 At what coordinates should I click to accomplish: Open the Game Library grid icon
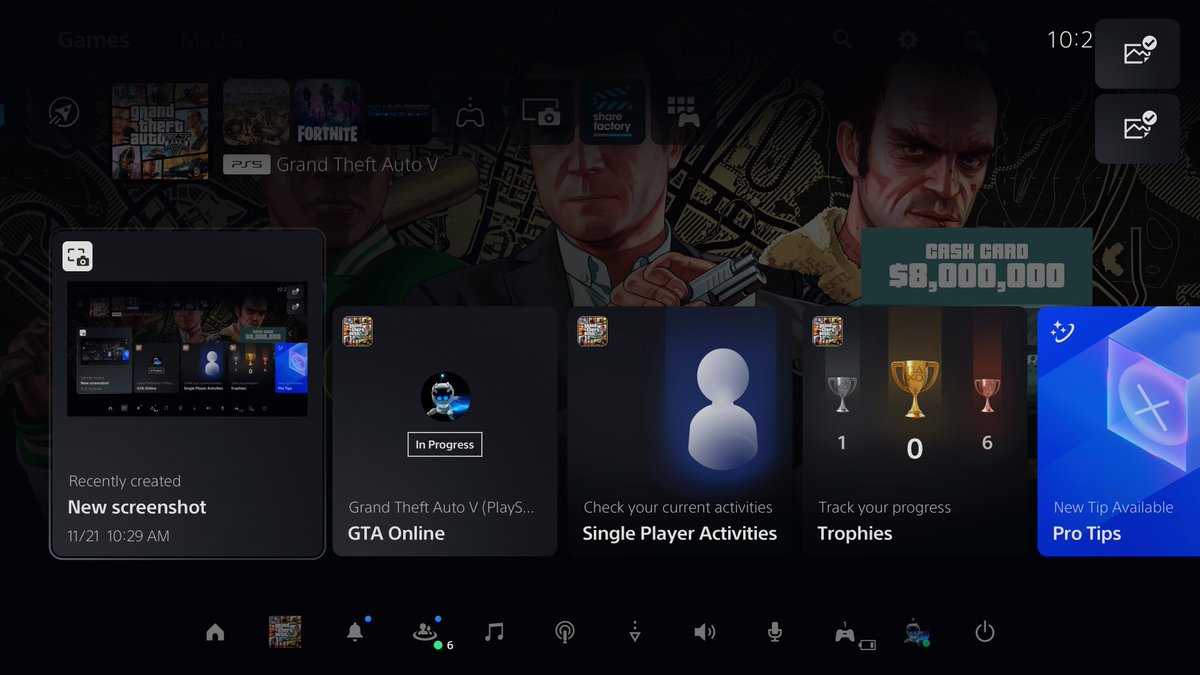pyautogui.click(x=684, y=112)
